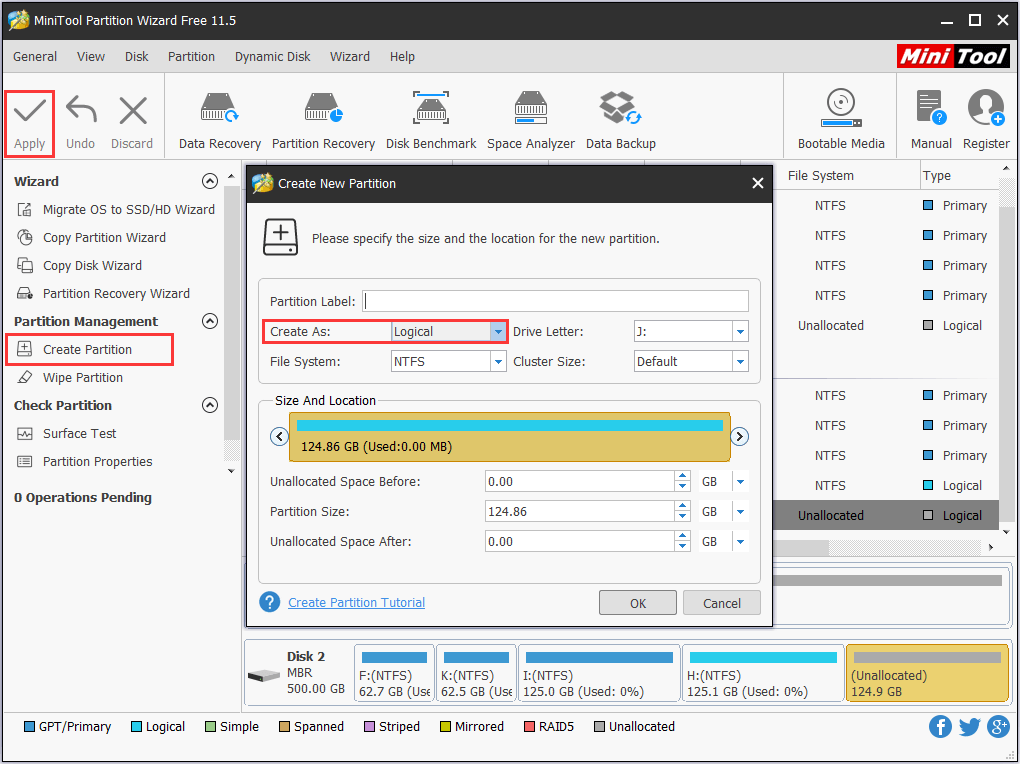Screen dimensions: 1020x764
Task: Start the Disk Benchmark tool
Action: 431,121
